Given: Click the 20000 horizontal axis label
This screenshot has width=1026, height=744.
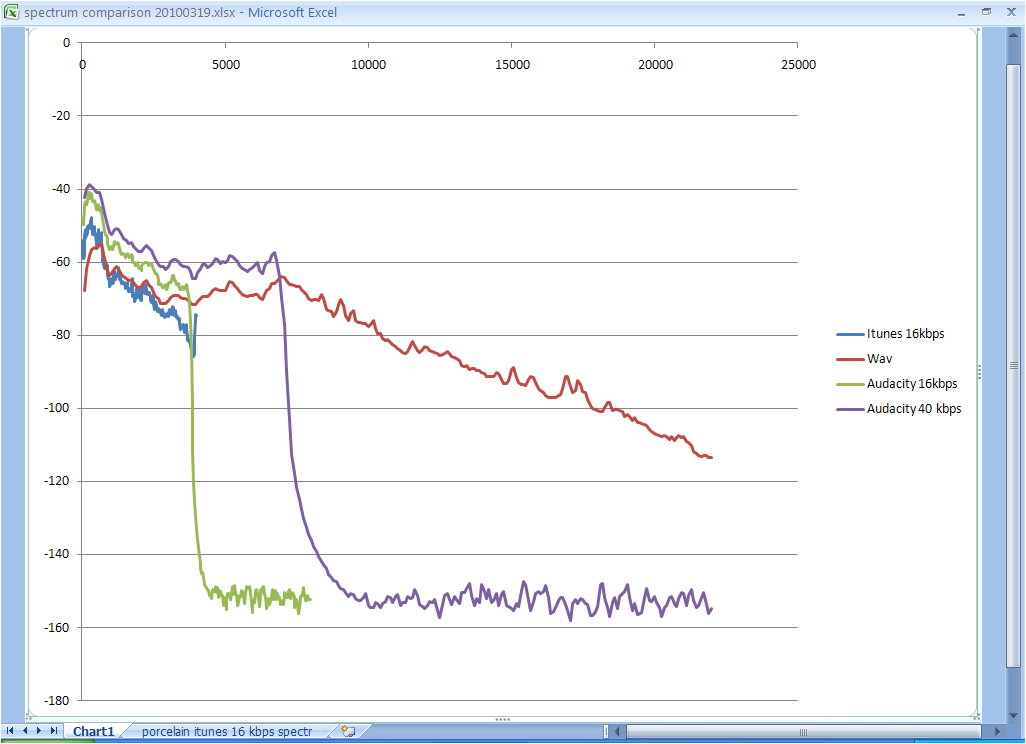Looking at the screenshot, I should pyautogui.click(x=656, y=65).
